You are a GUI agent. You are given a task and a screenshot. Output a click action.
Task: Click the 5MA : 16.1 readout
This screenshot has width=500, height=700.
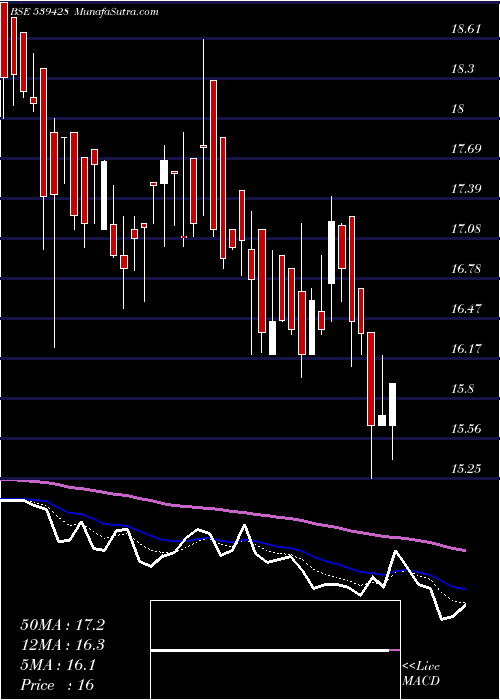[58, 665]
